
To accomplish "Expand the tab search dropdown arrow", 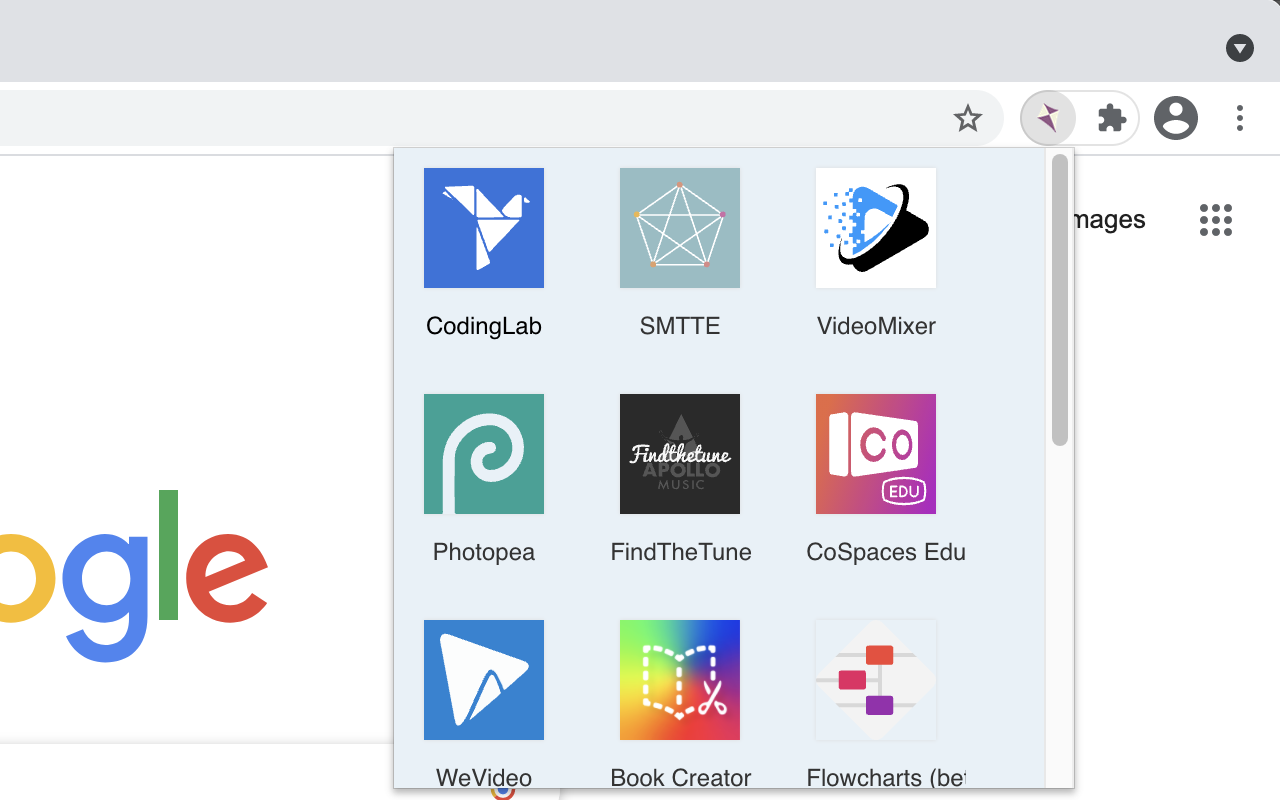I will pos(1240,47).
